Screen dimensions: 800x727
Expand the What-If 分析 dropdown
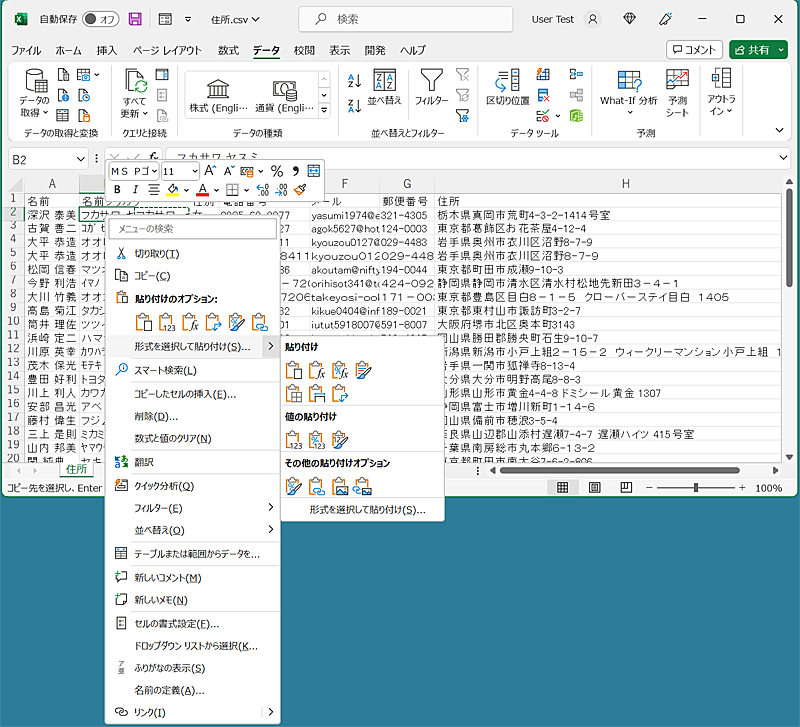pyautogui.click(x=629, y=93)
